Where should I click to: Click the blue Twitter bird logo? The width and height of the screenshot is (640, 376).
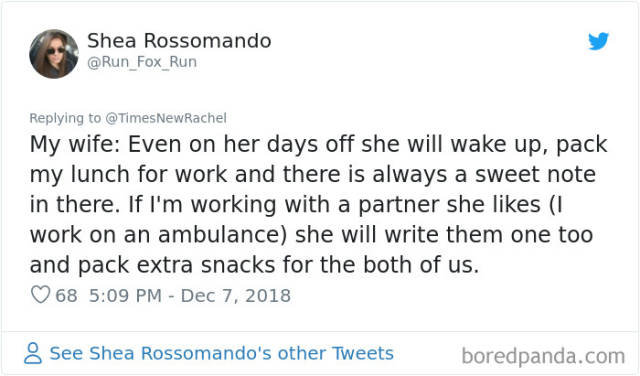tap(598, 41)
